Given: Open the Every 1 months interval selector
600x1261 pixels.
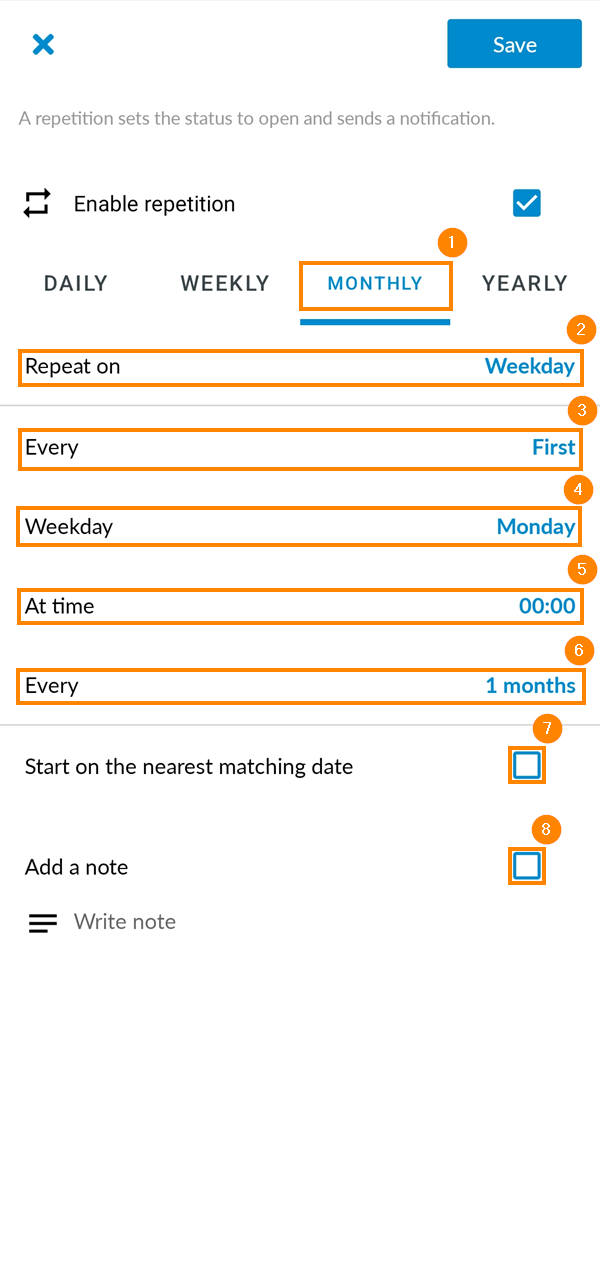Looking at the screenshot, I should [300, 686].
